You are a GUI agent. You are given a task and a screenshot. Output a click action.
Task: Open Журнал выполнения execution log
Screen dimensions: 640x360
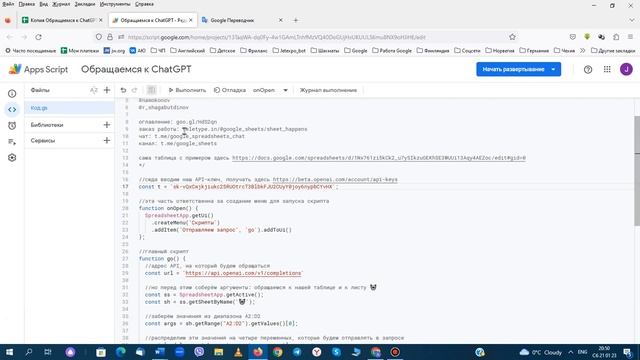328,90
